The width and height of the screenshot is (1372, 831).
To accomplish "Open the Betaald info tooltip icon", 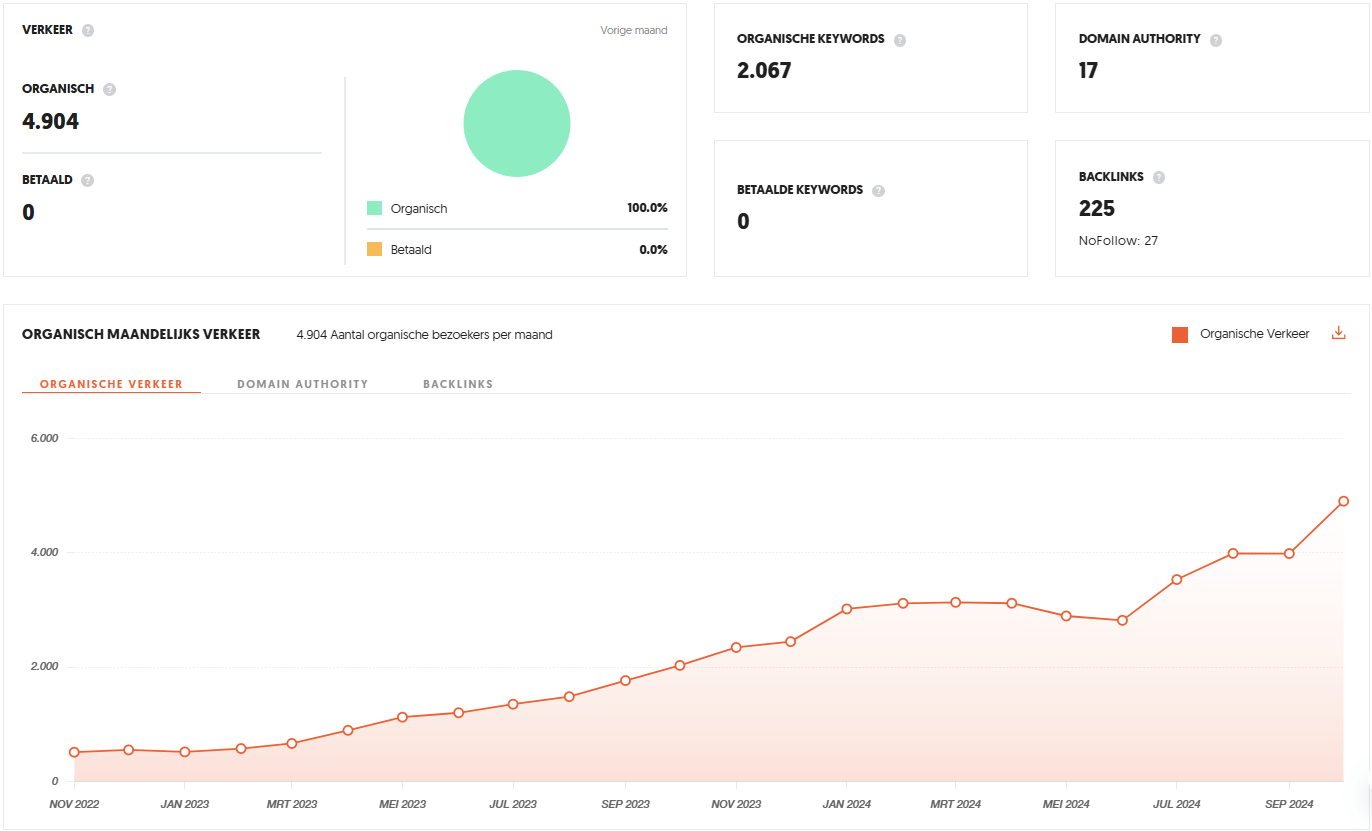I will (x=87, y=181).
